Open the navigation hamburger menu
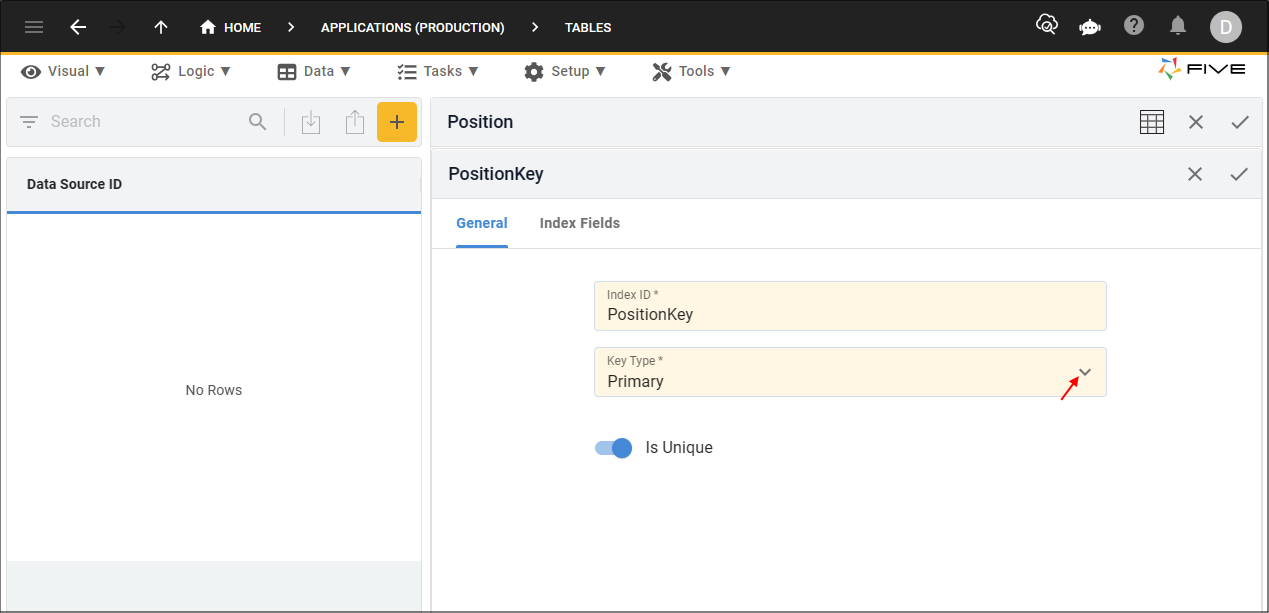The image size is (1269, 613). pyautogui.click(x=33, y=27)
